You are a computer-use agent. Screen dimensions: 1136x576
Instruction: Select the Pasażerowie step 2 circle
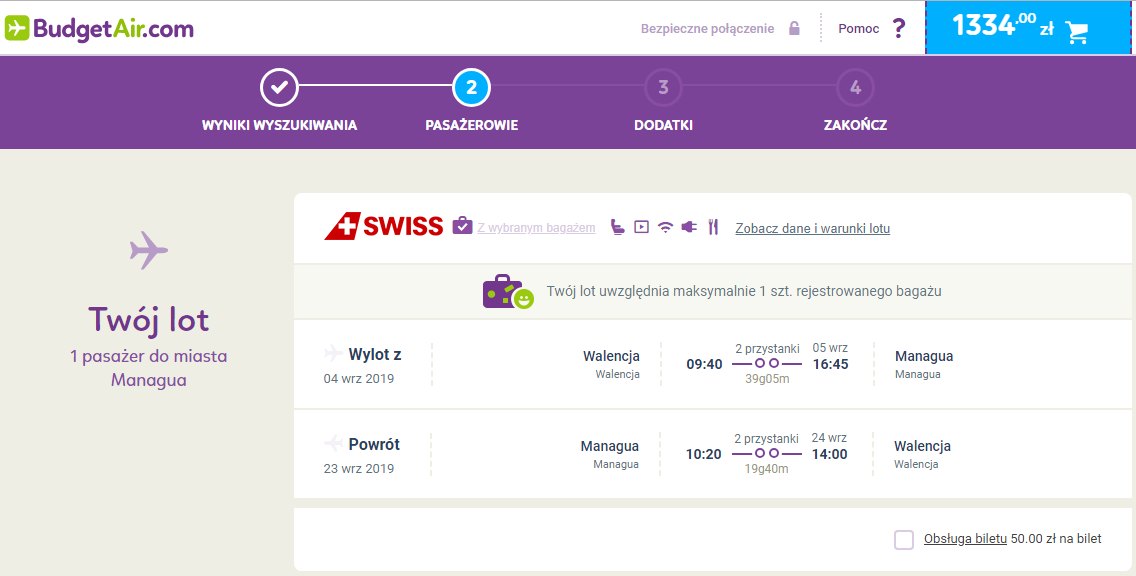(x=472, y=88)
